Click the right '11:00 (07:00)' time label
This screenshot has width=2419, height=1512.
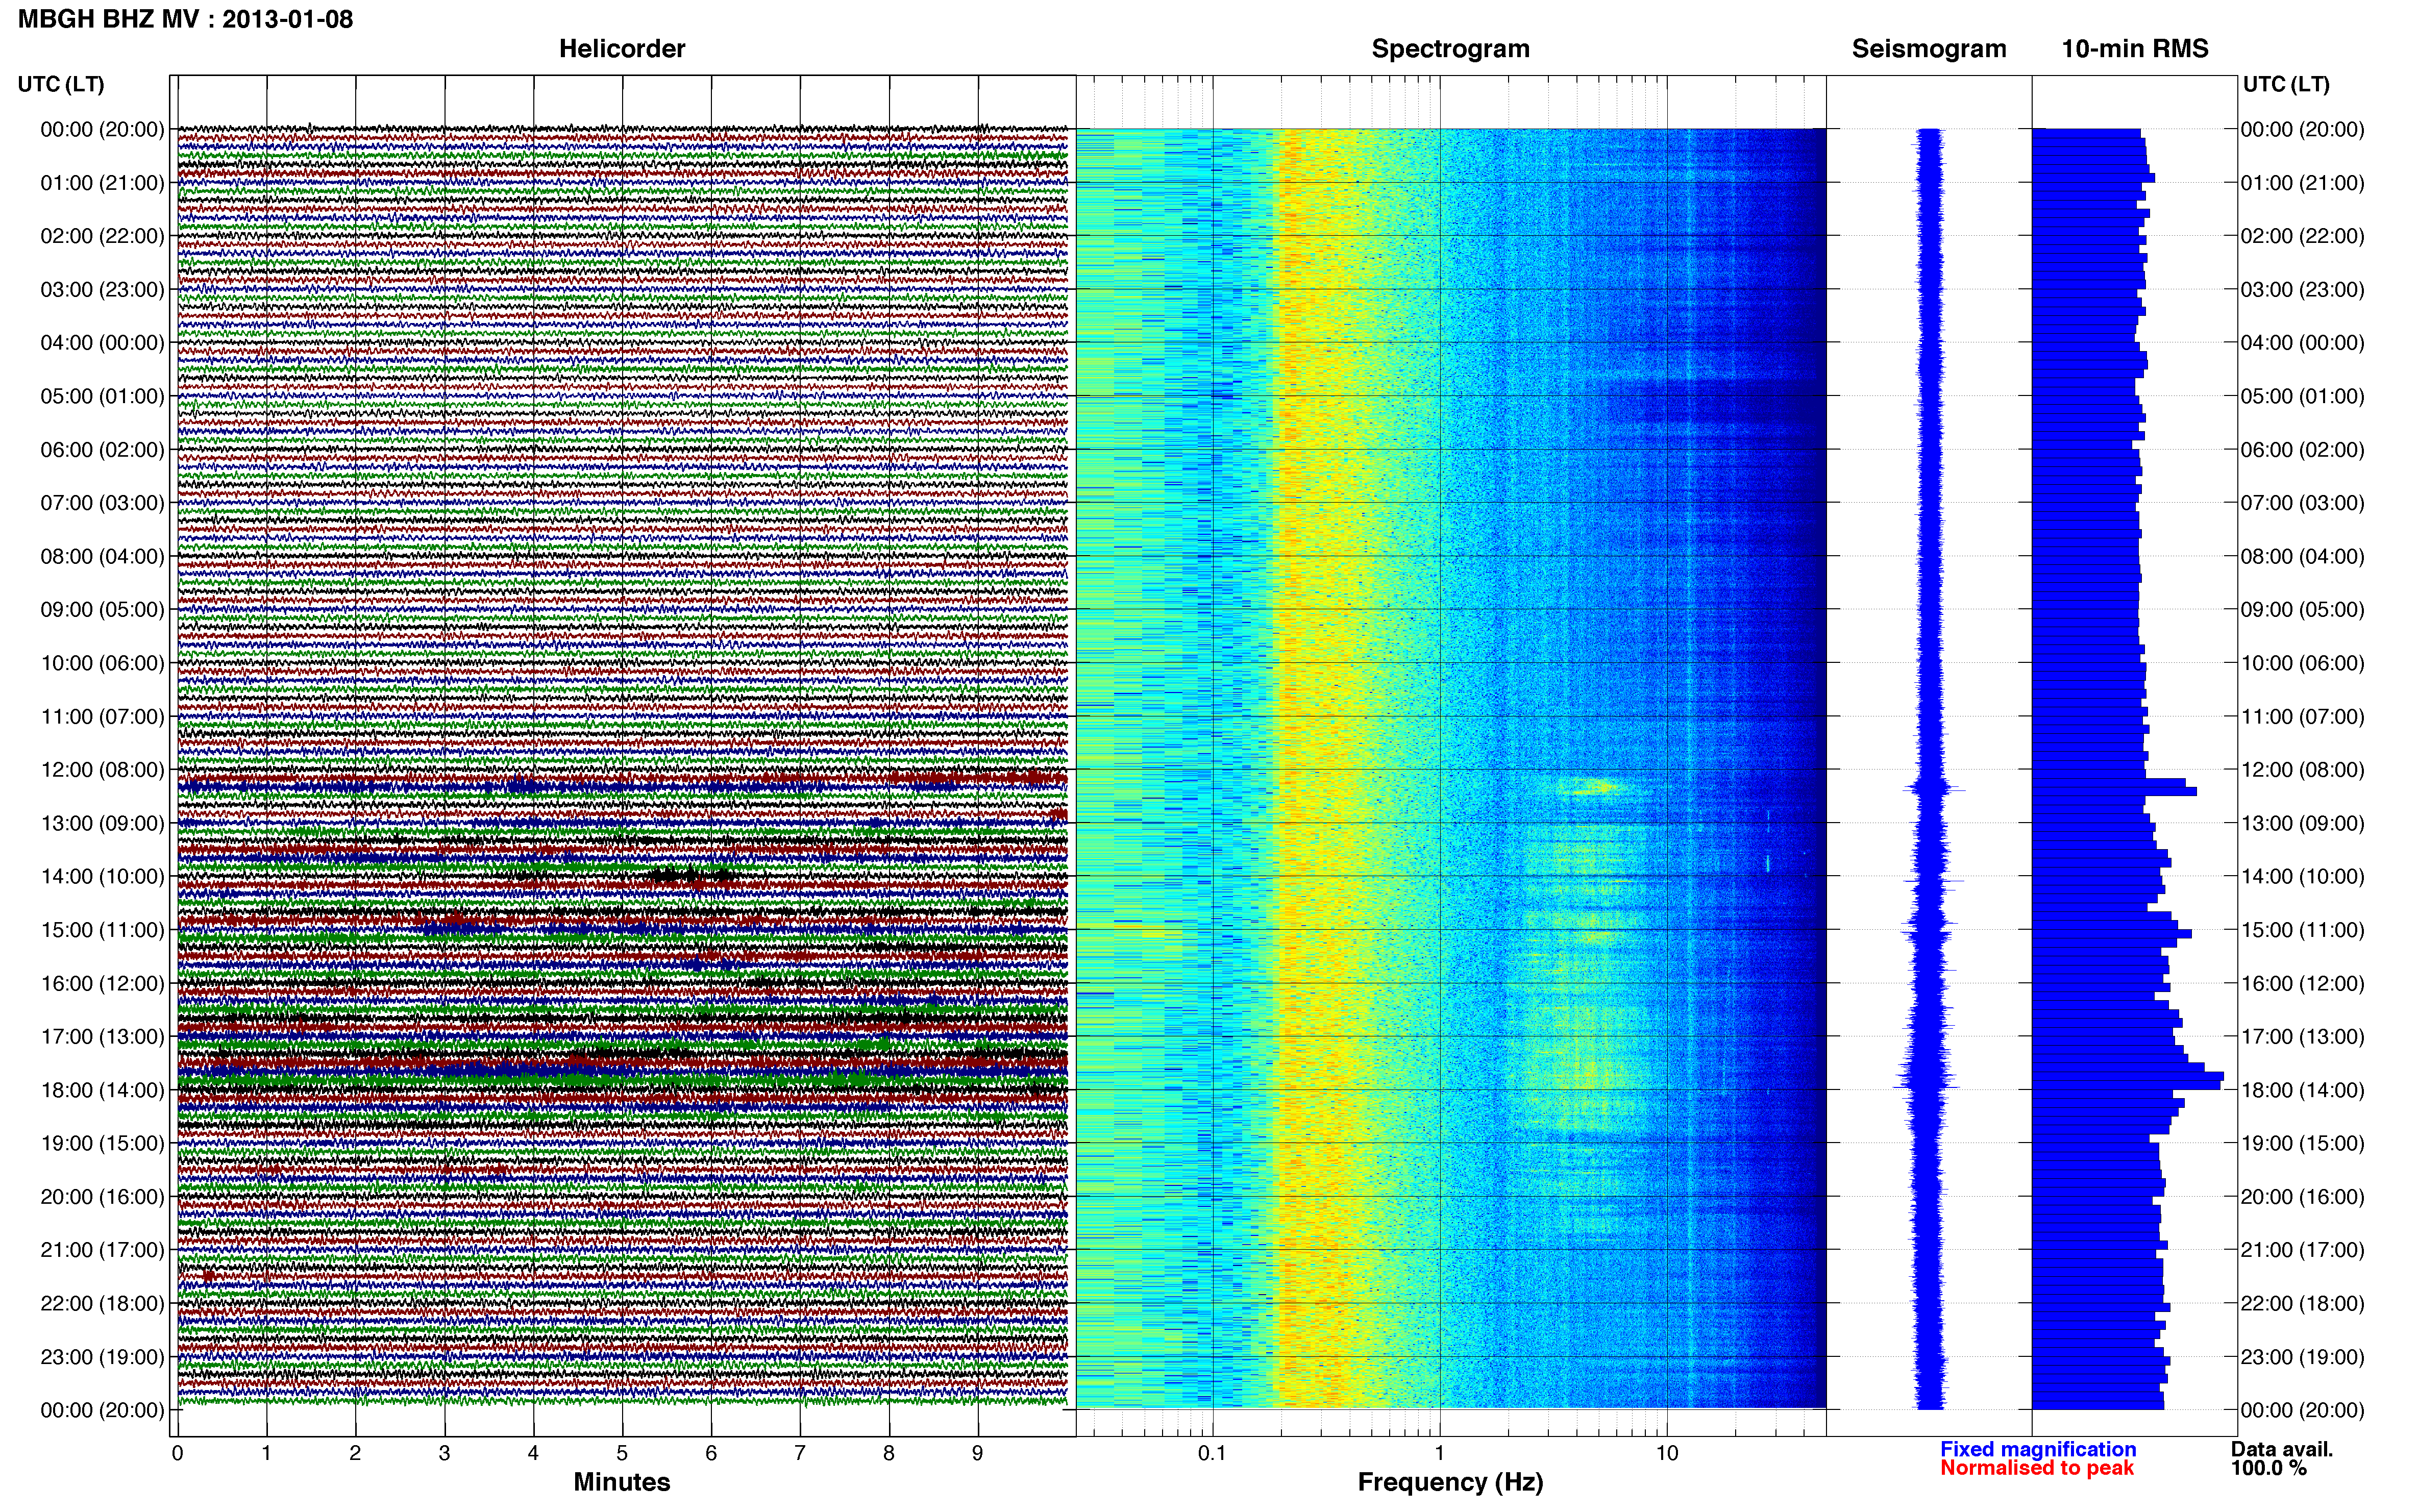[2302, 717]
